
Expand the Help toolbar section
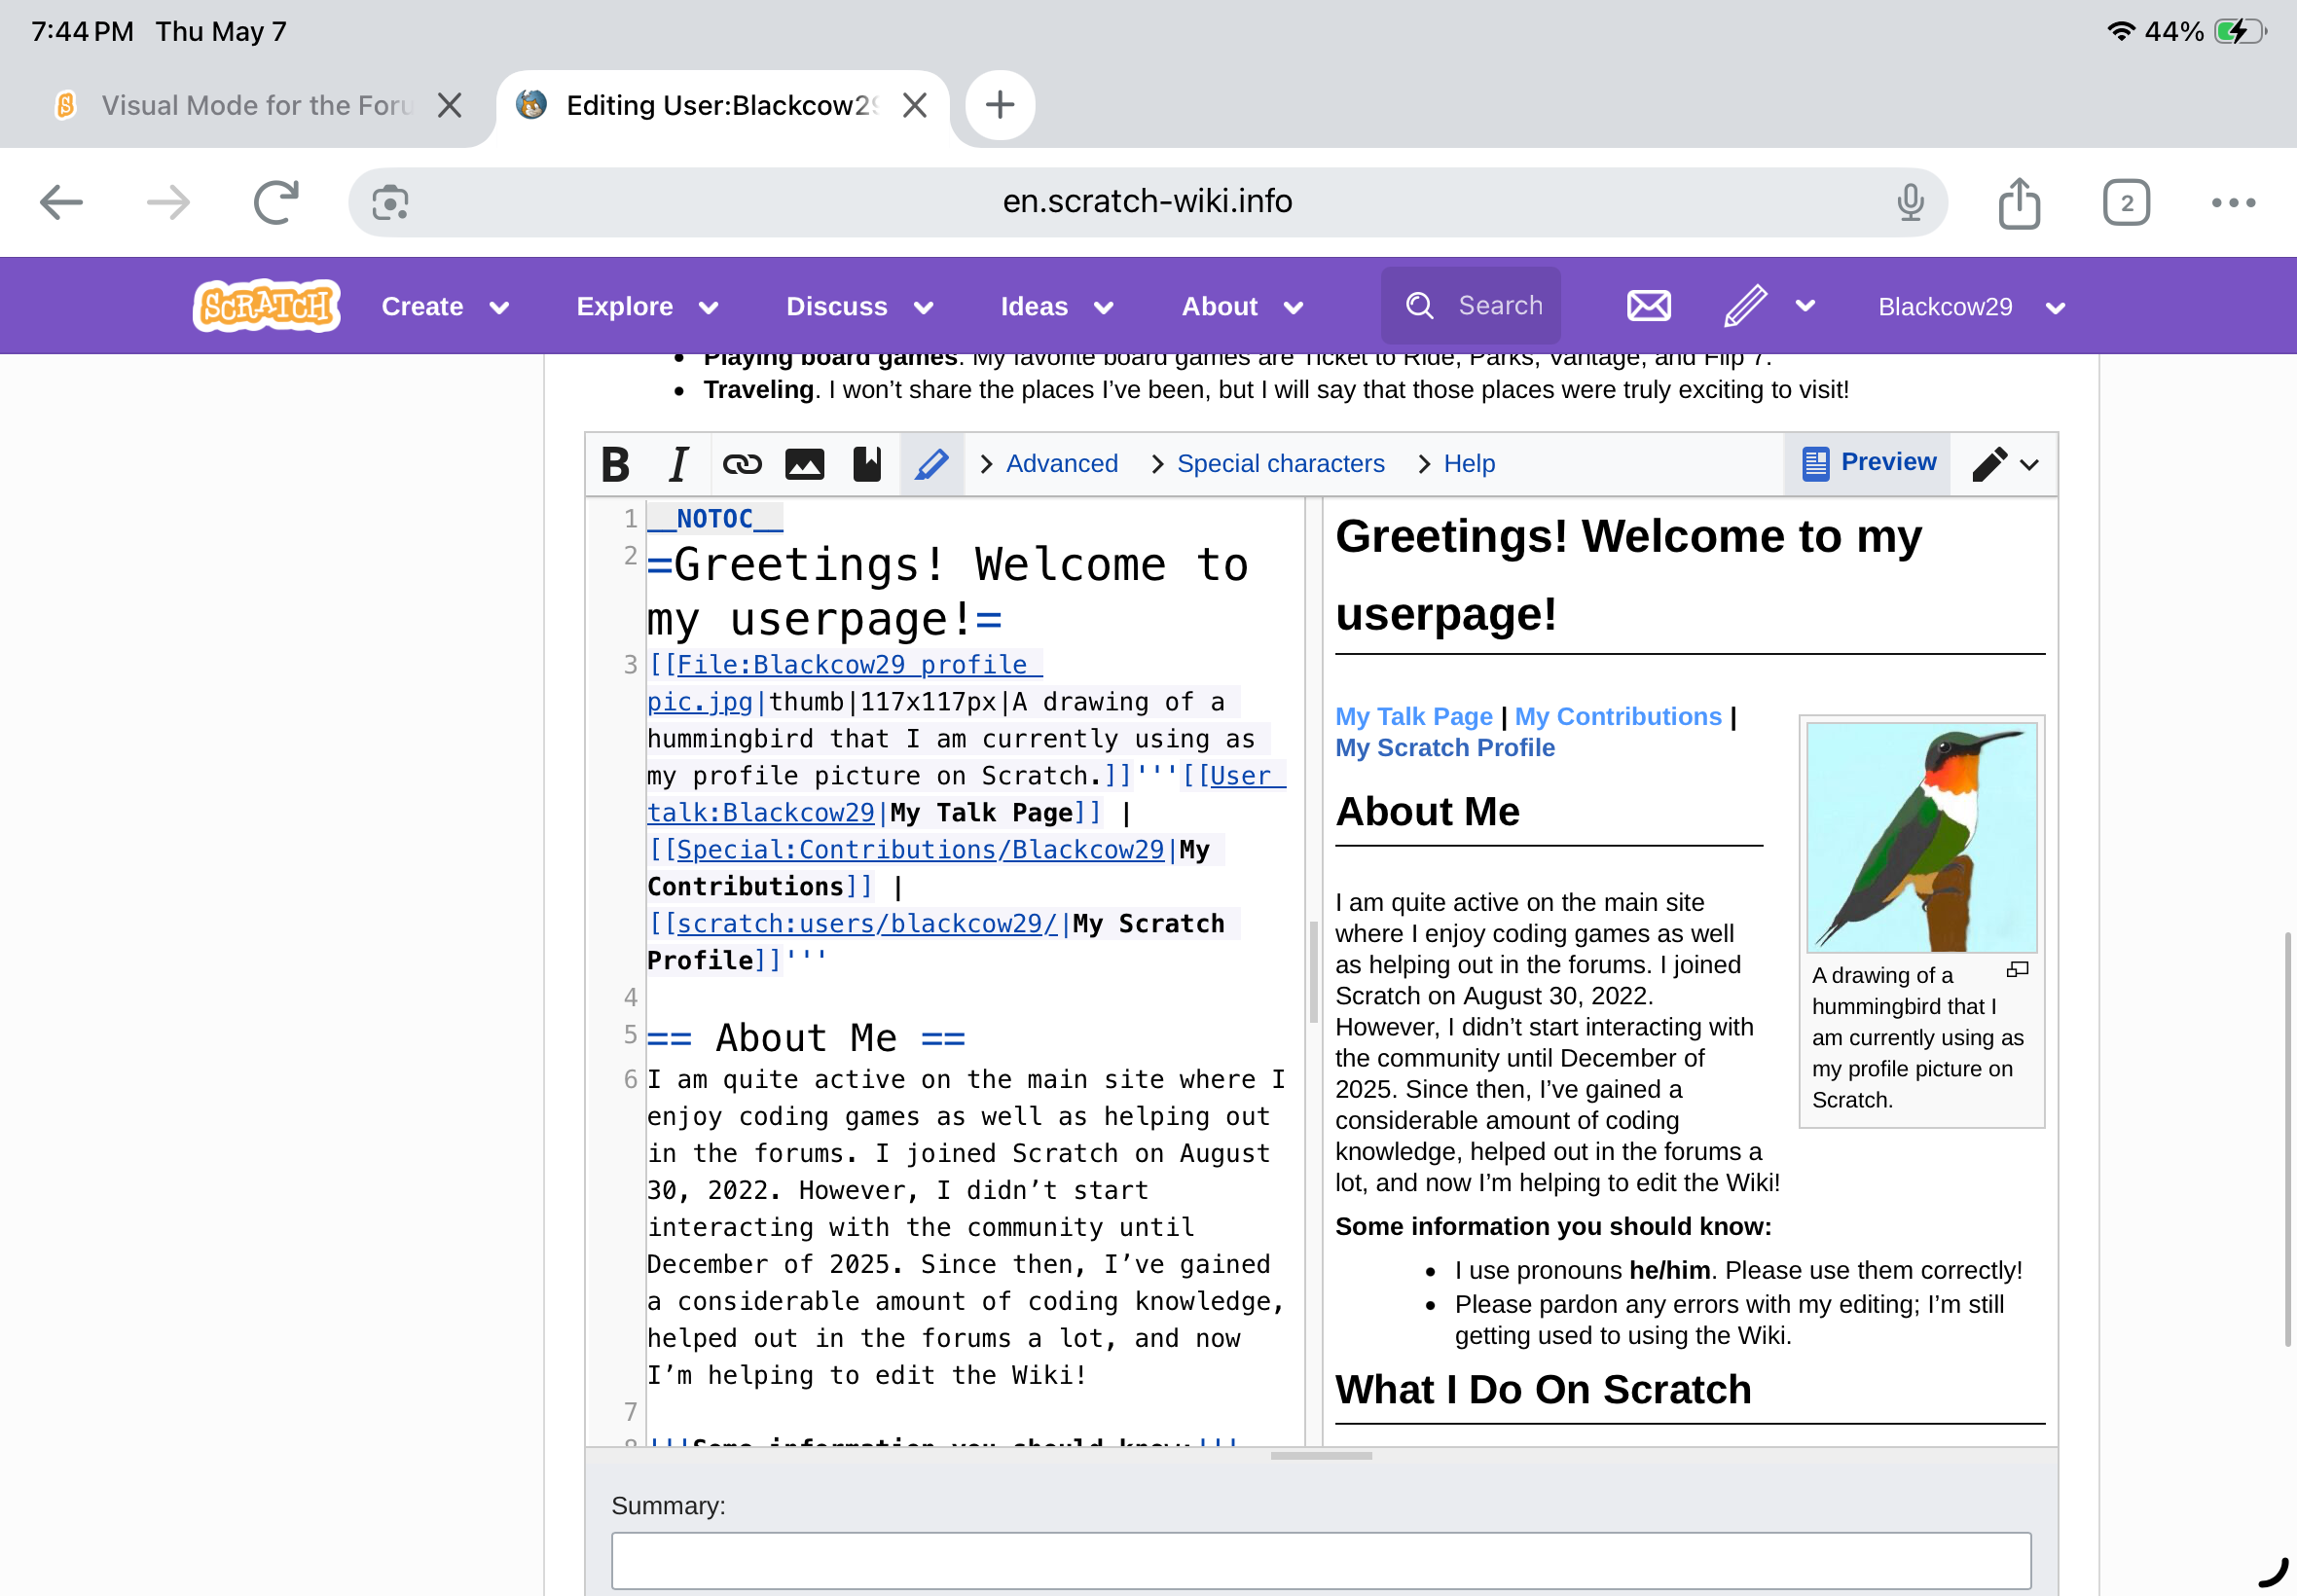pyautogui.click(x=1456, y=464)
